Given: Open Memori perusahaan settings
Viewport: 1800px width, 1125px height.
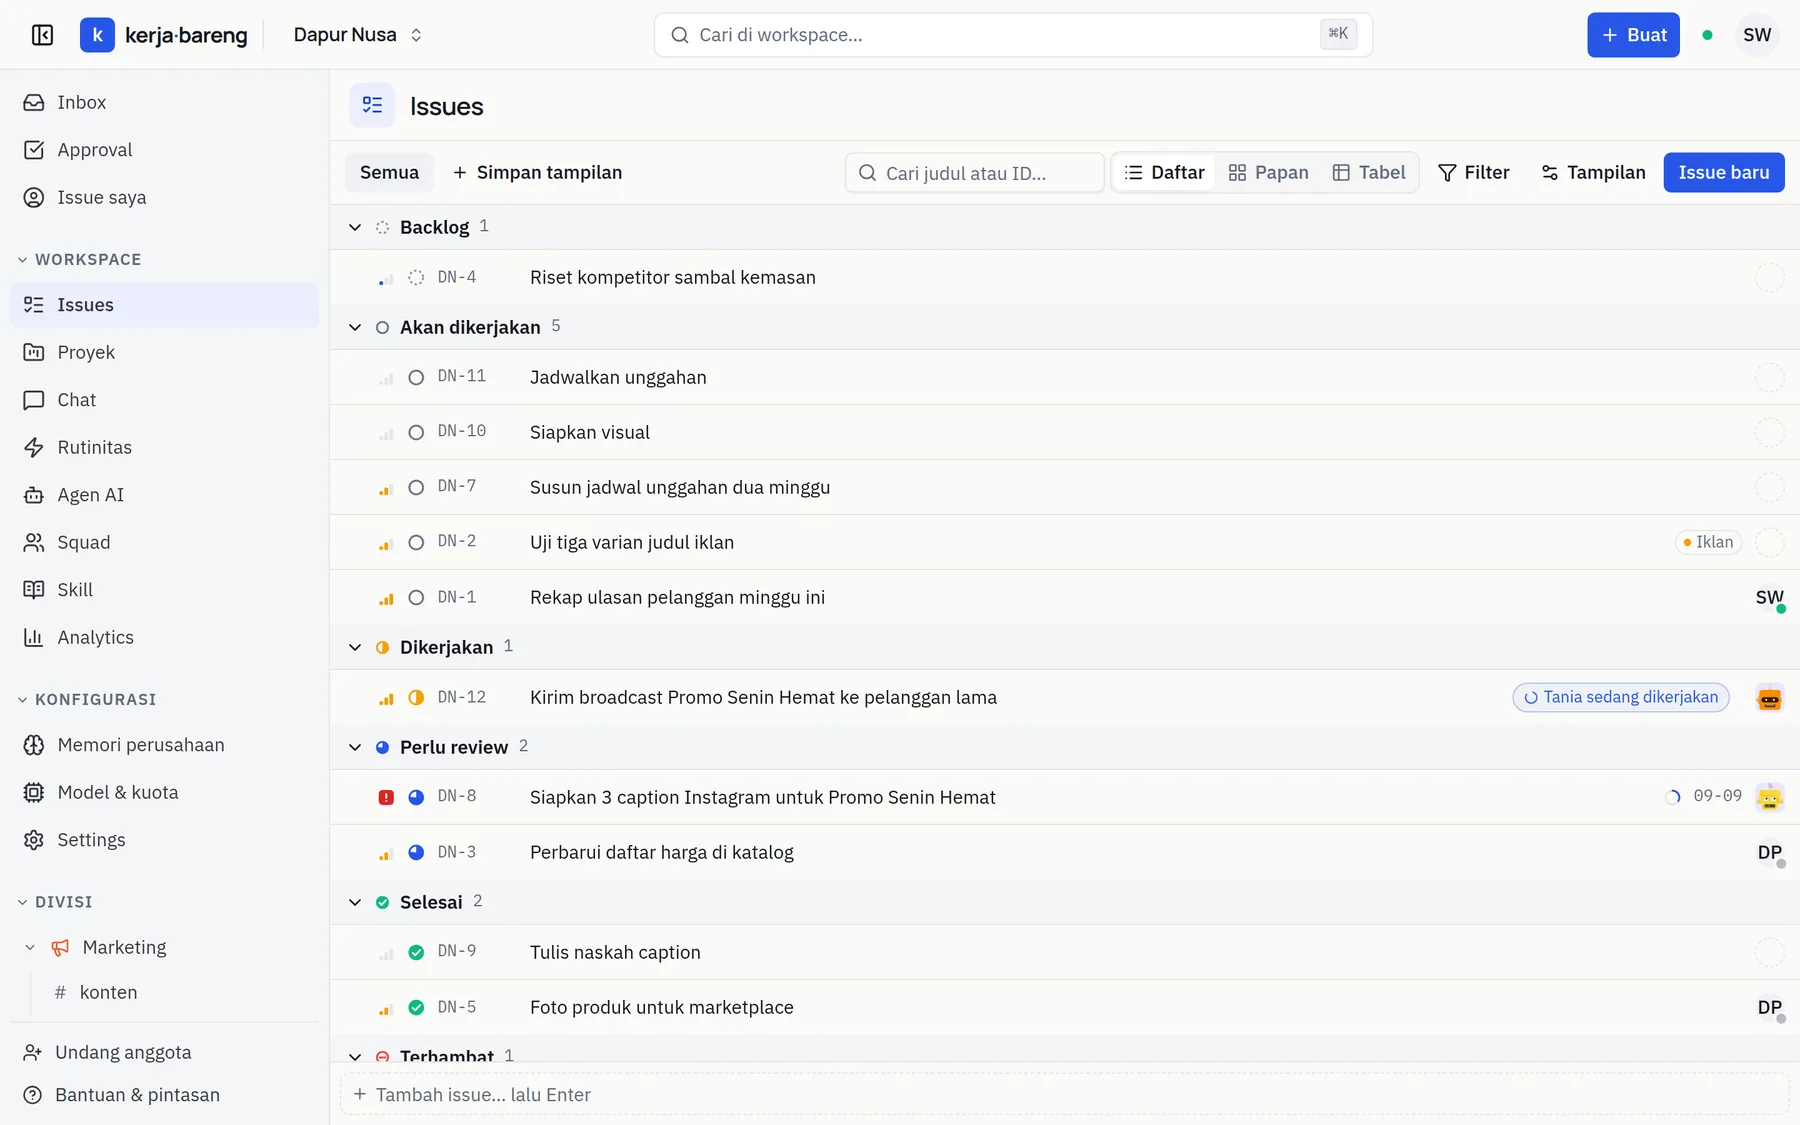Looking at the screenshot, I should coord(164,745).
